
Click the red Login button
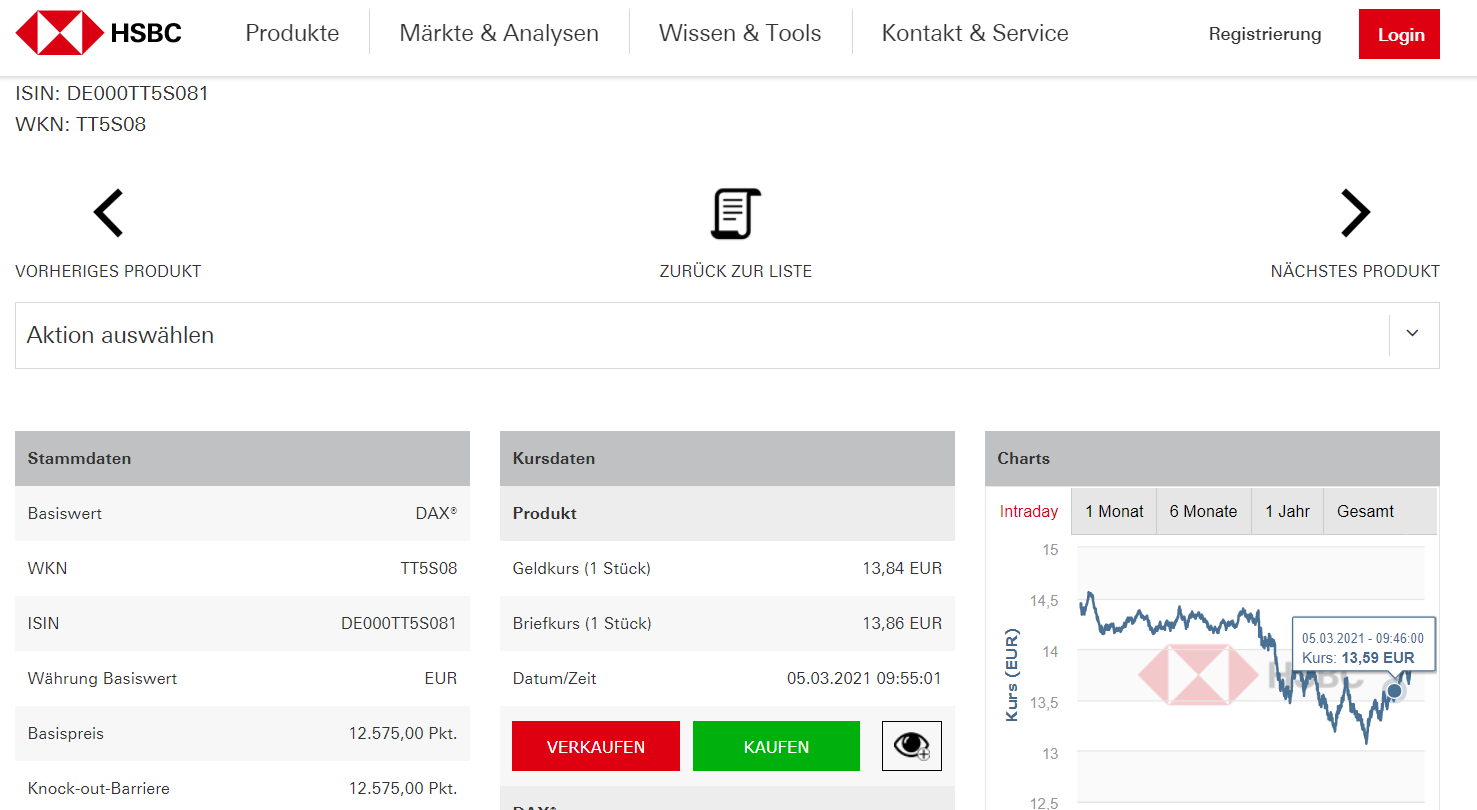[1399, 34]
